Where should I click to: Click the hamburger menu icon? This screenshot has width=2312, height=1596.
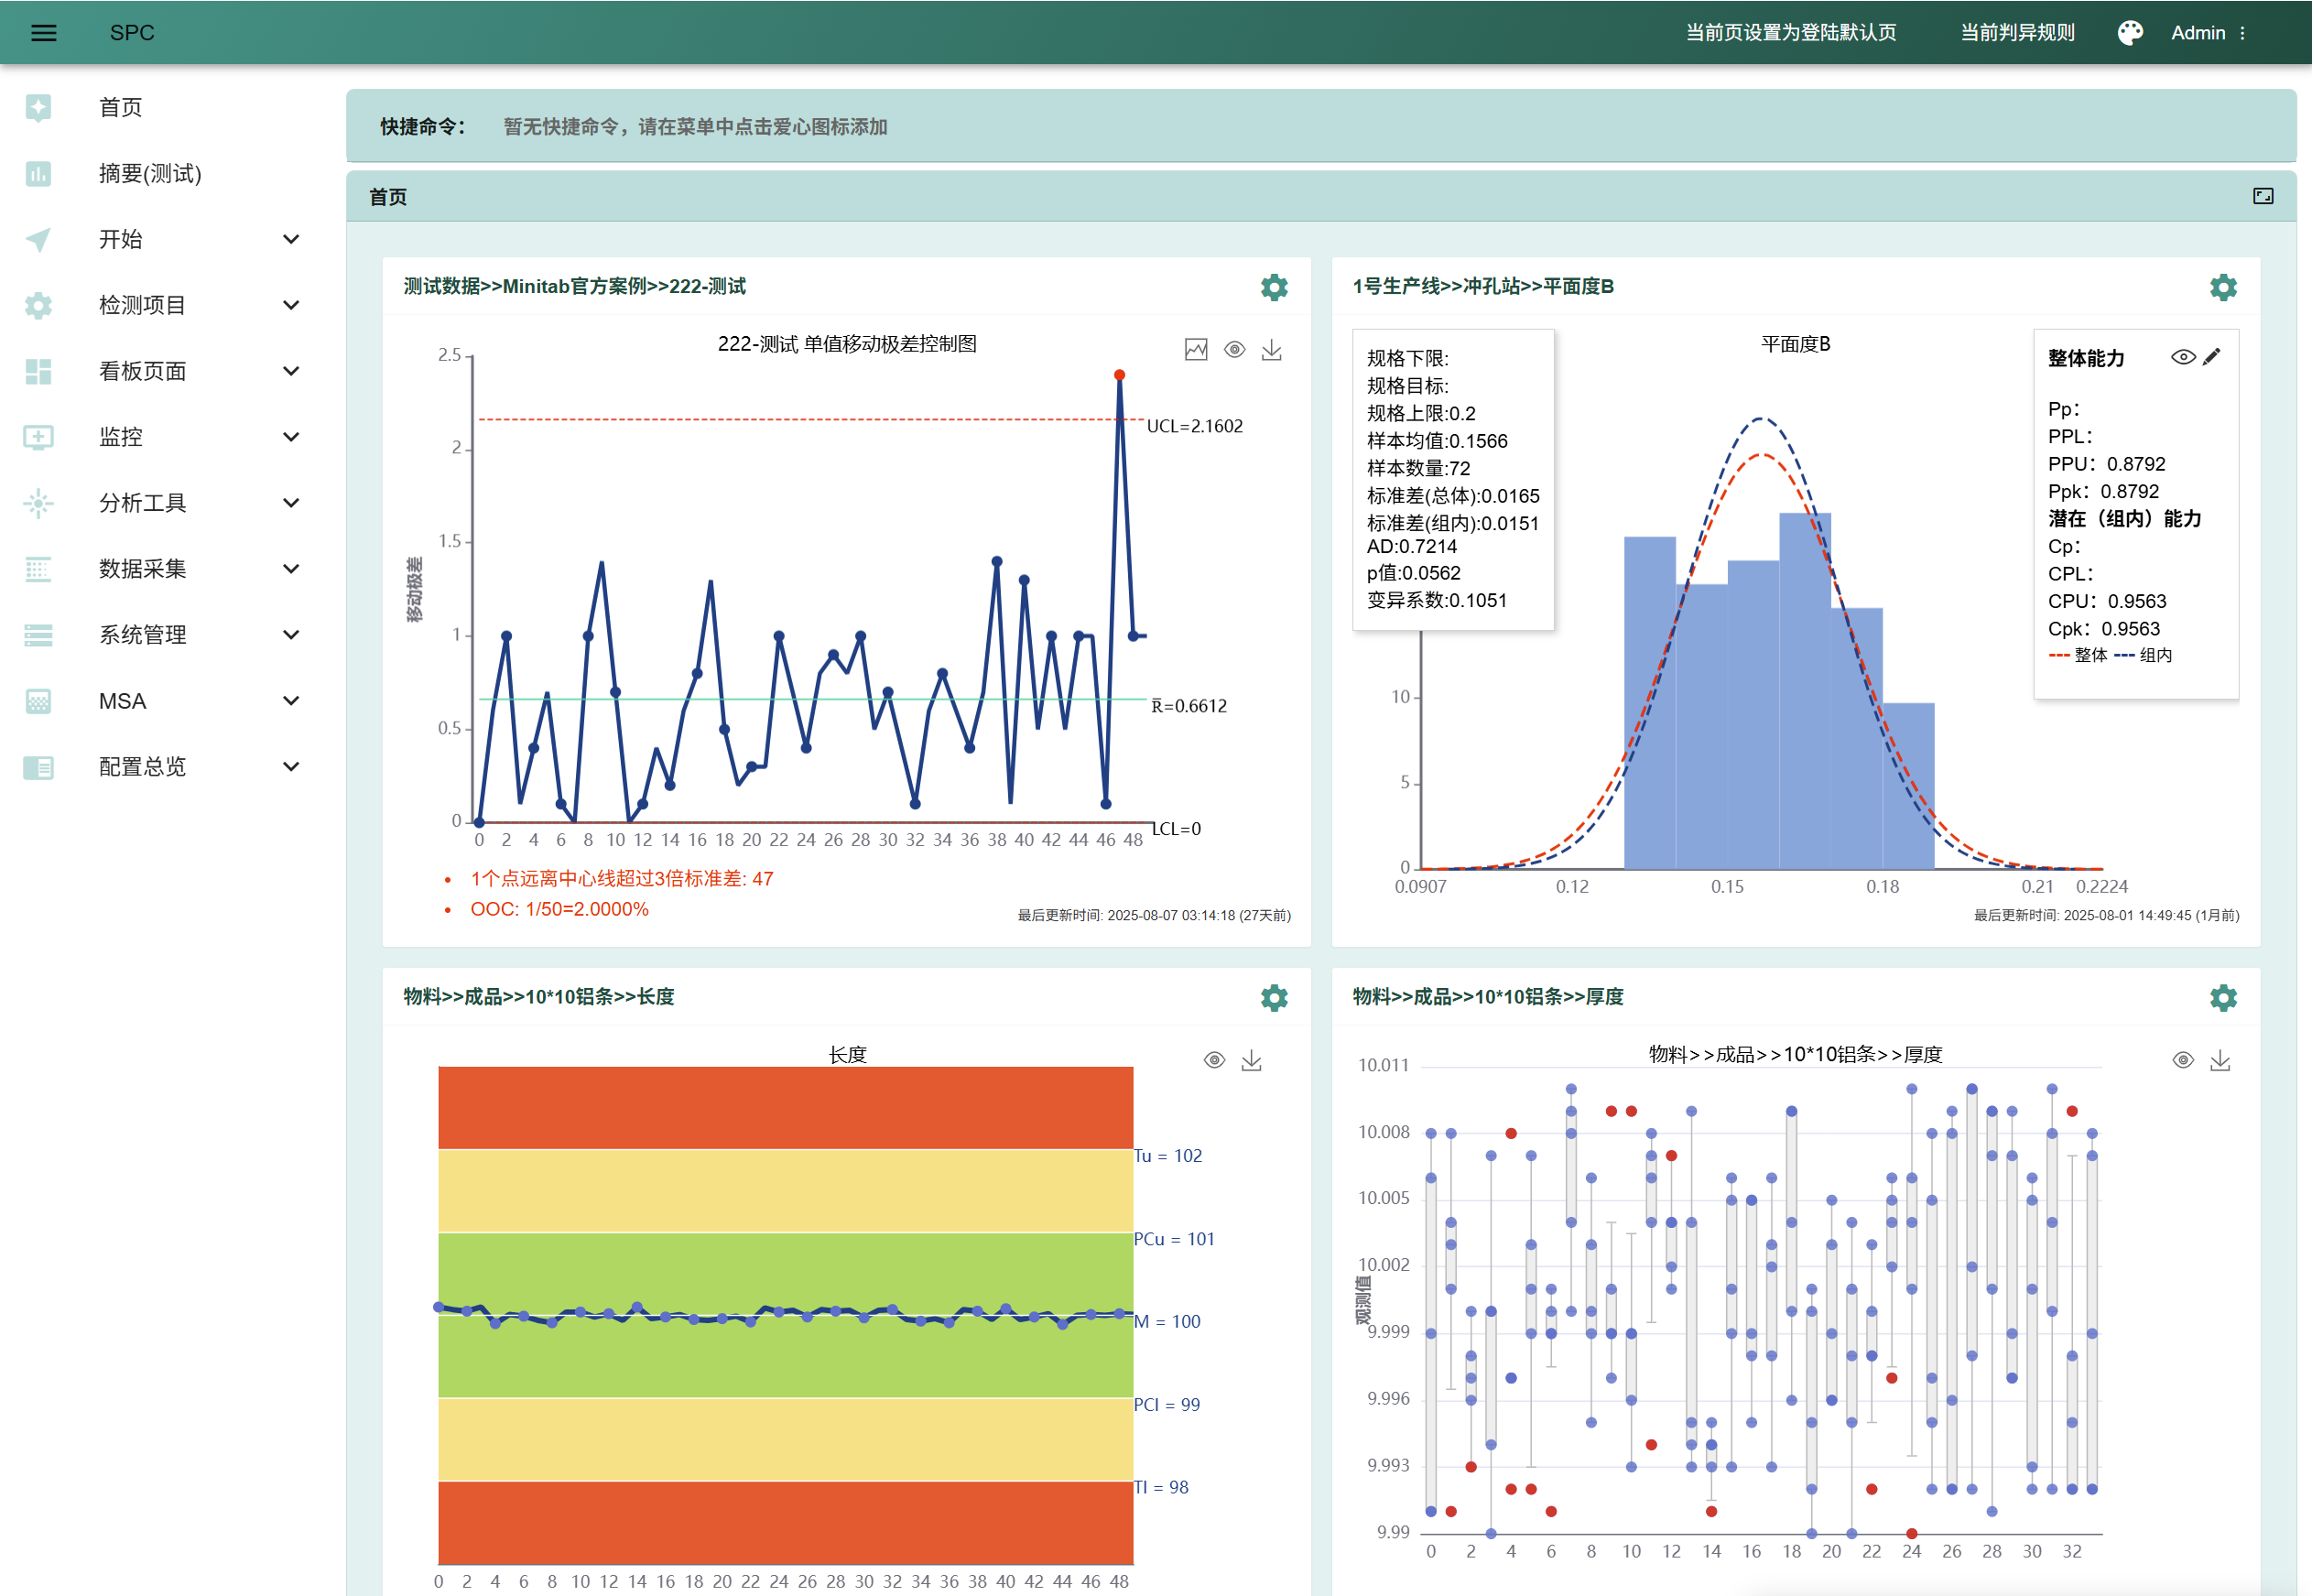click(43, 33)
